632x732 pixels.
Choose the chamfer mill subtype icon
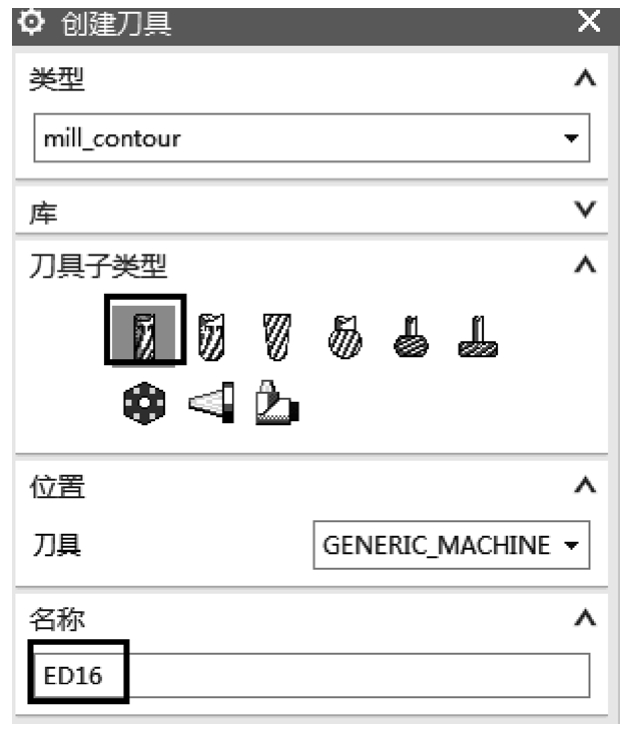211,337
